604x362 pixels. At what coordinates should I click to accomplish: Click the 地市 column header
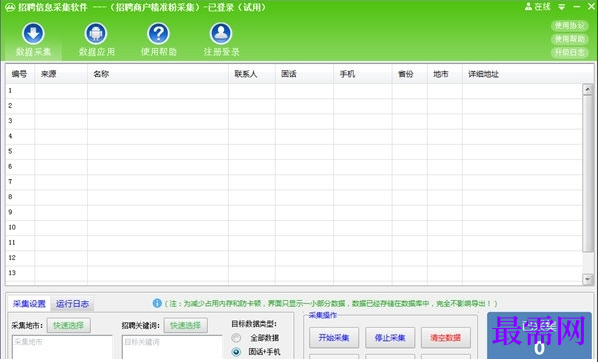[445, 74]
